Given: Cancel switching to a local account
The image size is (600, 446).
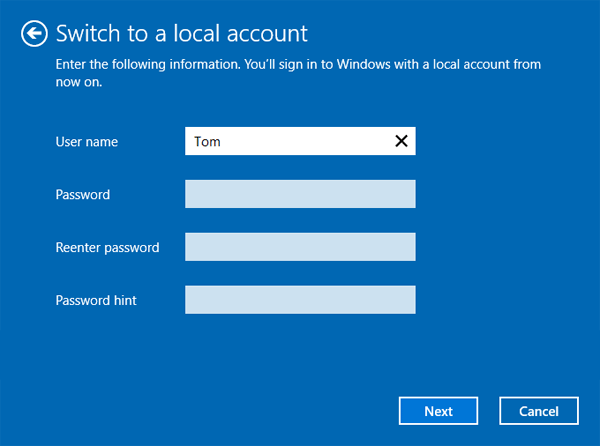Looking at the screenshot, I should pos(538,411).
